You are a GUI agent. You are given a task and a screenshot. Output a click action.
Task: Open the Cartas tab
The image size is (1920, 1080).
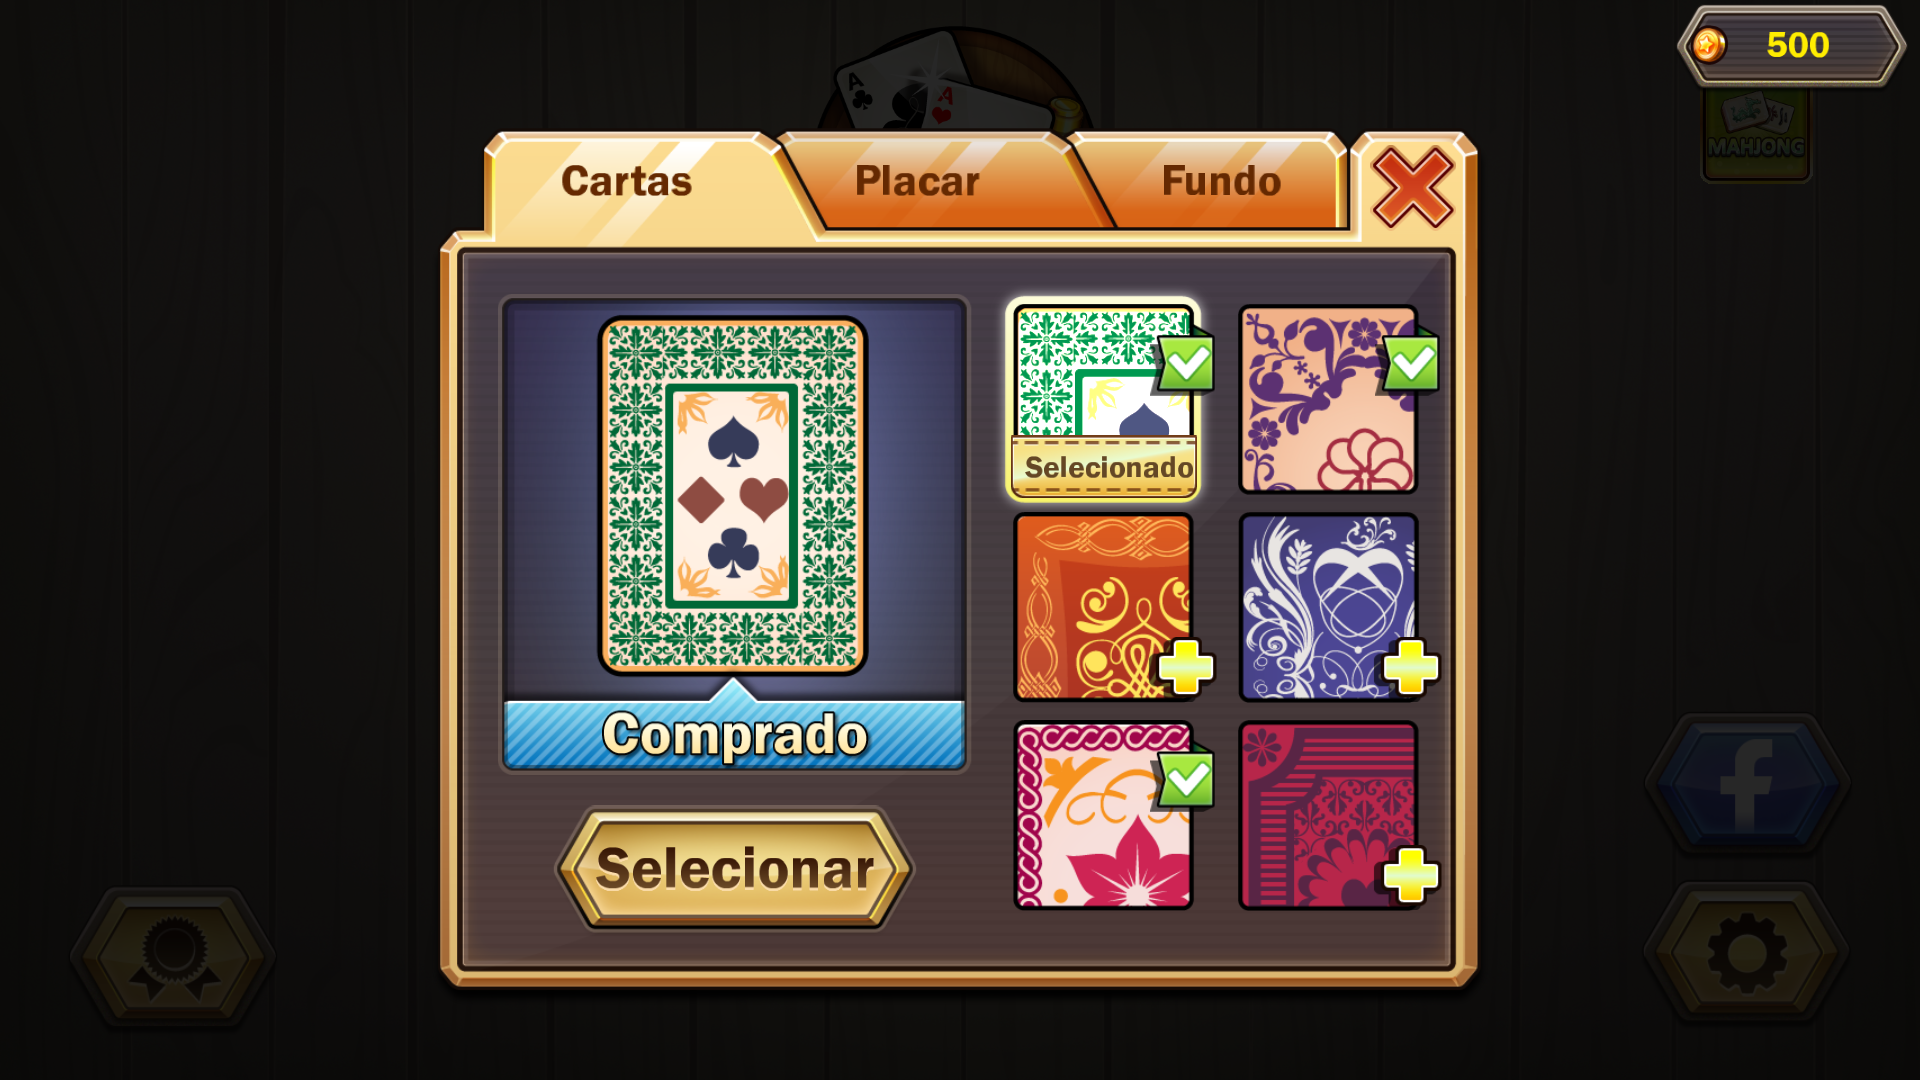click(627, 182)
